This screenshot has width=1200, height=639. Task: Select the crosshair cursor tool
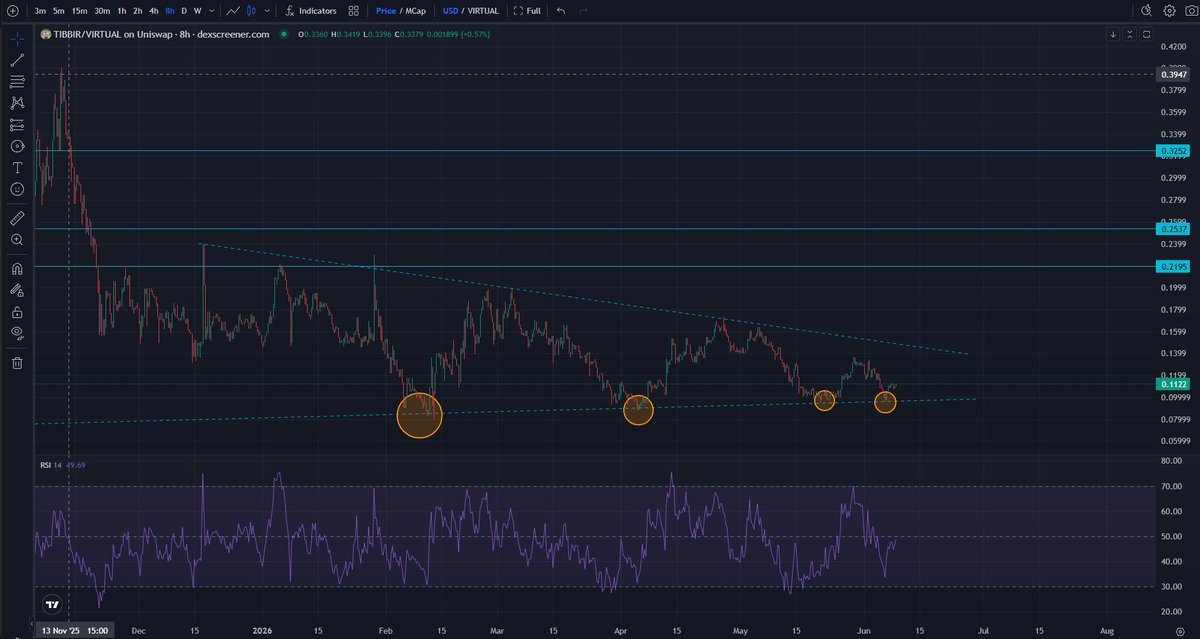point(17,38)
